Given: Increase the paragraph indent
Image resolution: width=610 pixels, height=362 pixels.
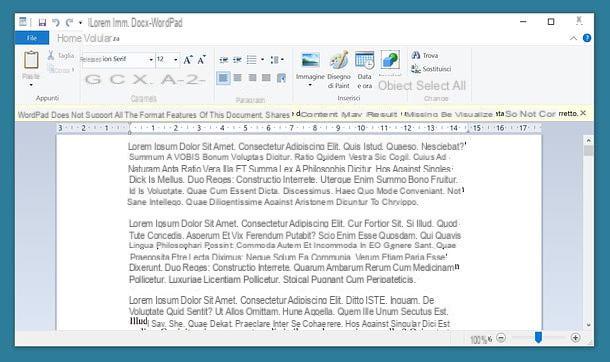Looking at the screenshot, I should pos(237,60).
